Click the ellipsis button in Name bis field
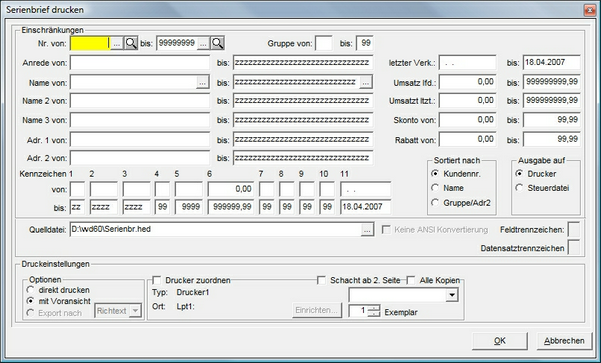601x363 pixels. tap(366, 82)
